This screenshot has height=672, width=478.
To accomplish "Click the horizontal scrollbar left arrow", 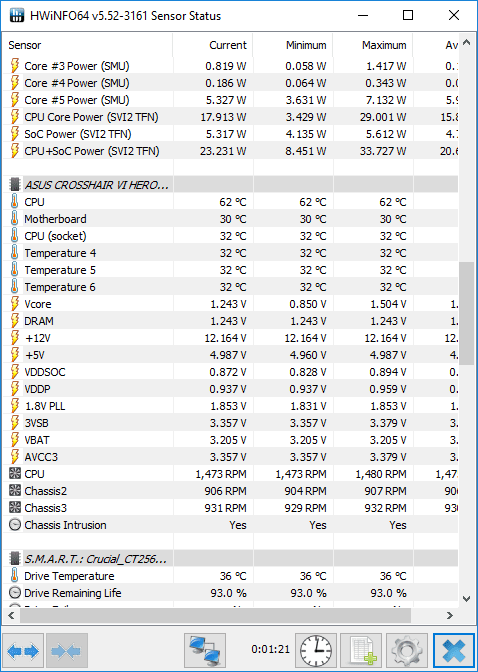I will (x=11, y=616).
